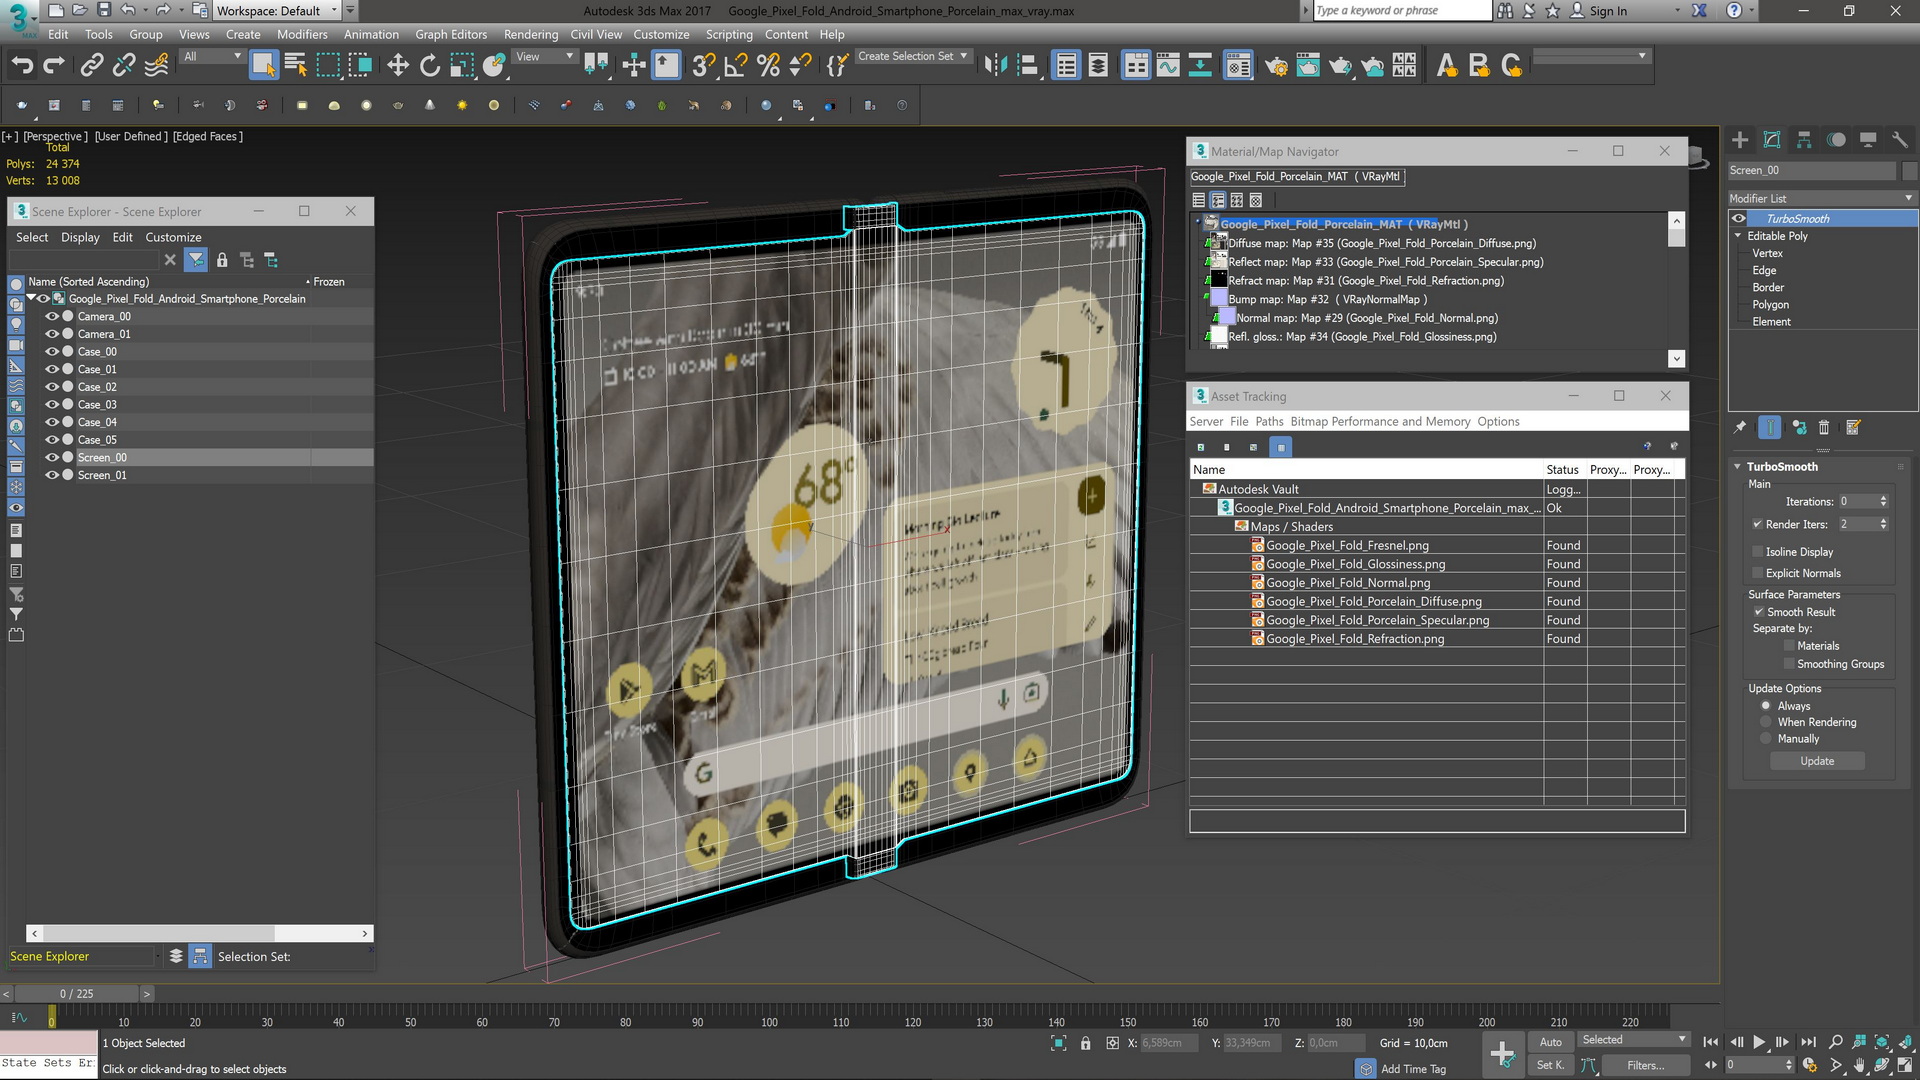Open the Scripting menu
Image resolution: width=1920 pixels, height=1080 pixels.
[729, 34]
